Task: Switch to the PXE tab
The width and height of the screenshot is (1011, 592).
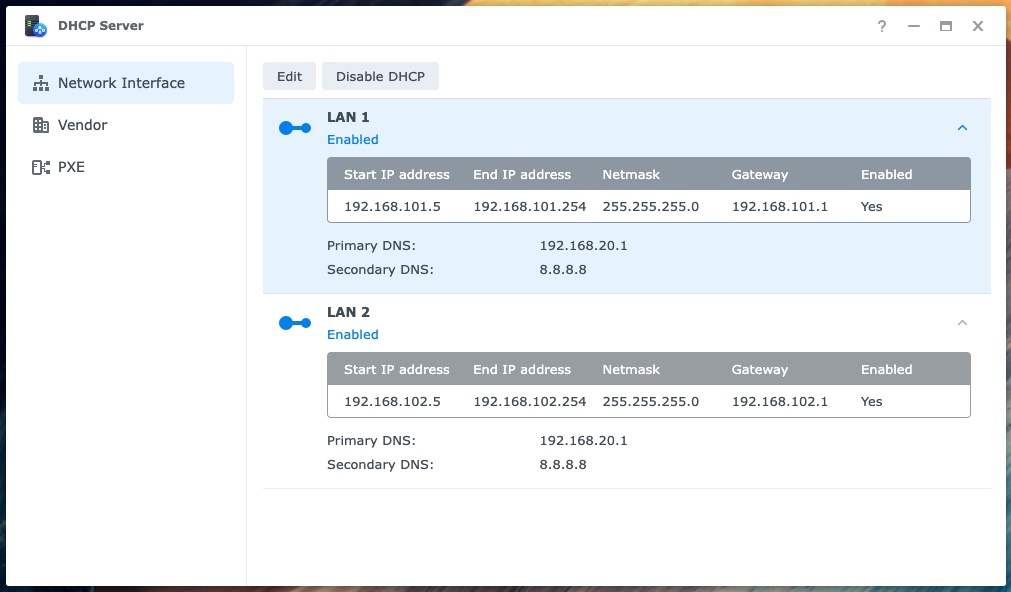Action: [x=70, y=167]
